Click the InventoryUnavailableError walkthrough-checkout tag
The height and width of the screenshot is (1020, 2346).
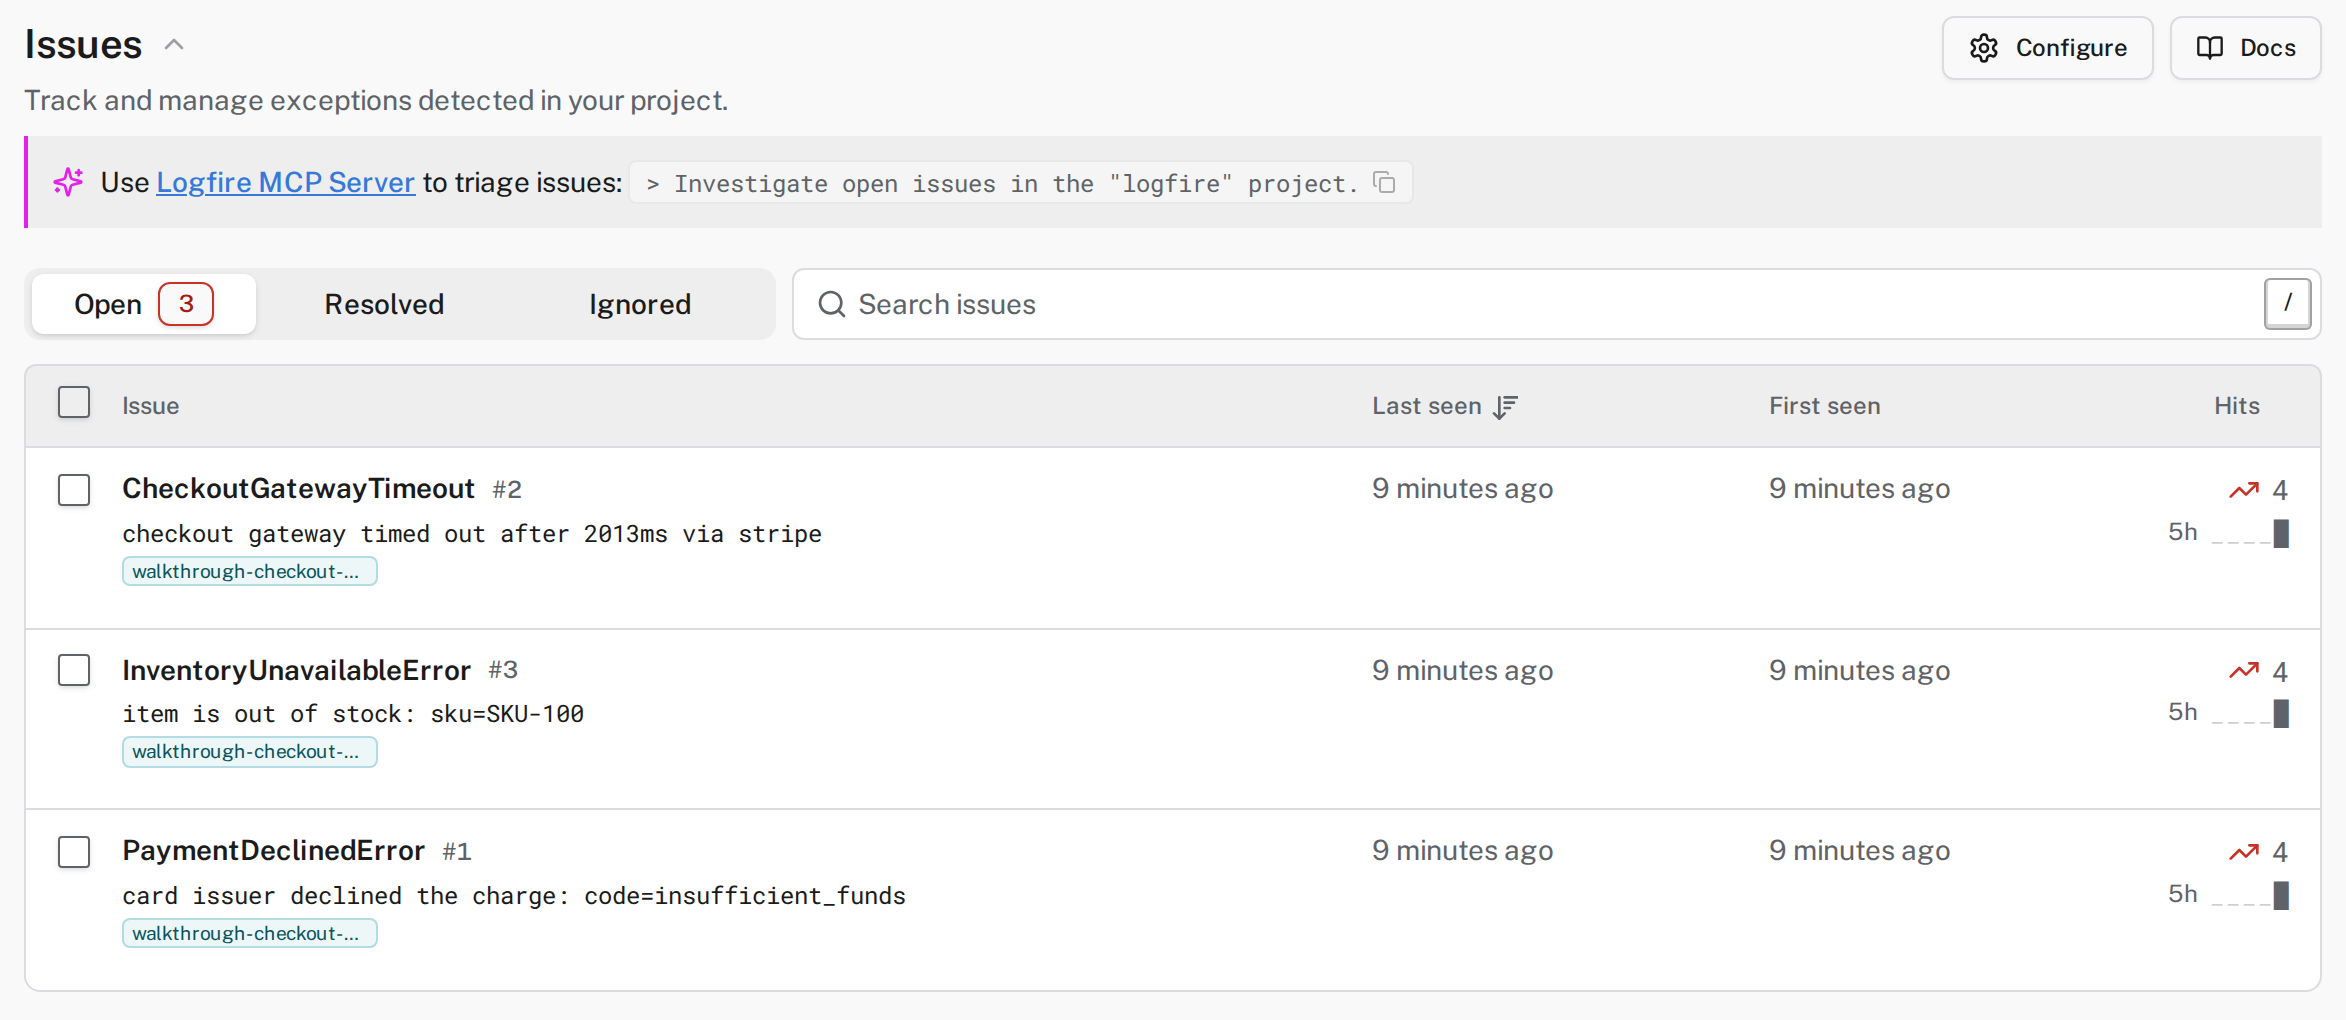[249, 751]
